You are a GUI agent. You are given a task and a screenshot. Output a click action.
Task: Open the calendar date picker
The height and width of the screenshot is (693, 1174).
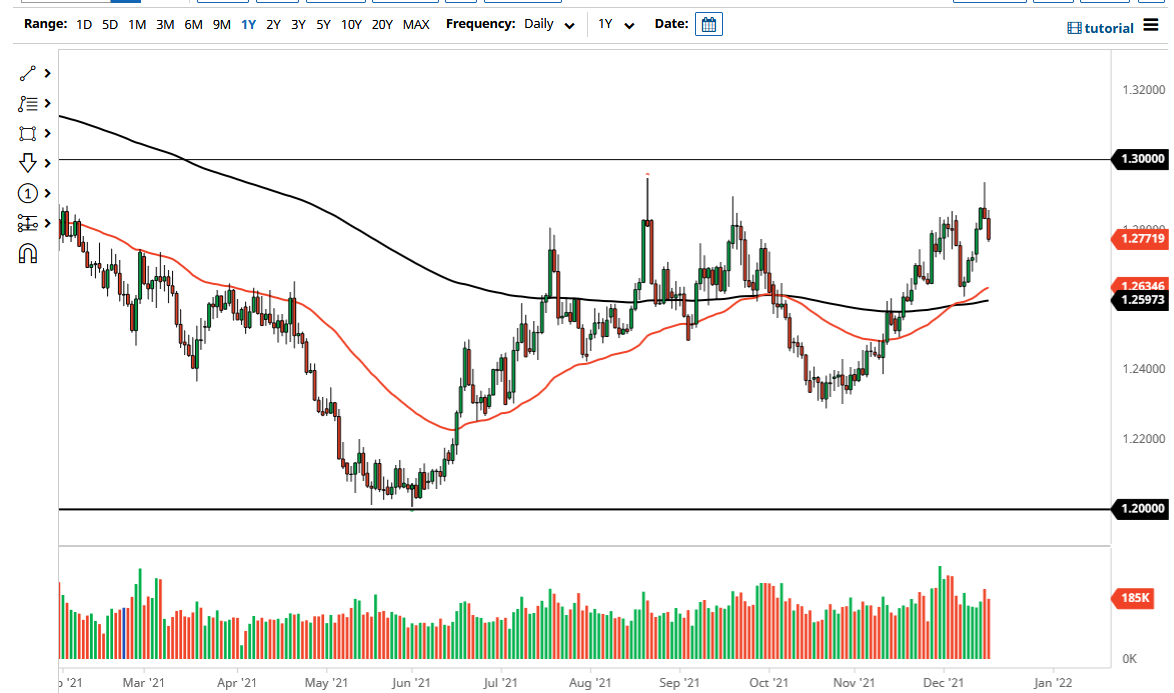pos(708,23)
